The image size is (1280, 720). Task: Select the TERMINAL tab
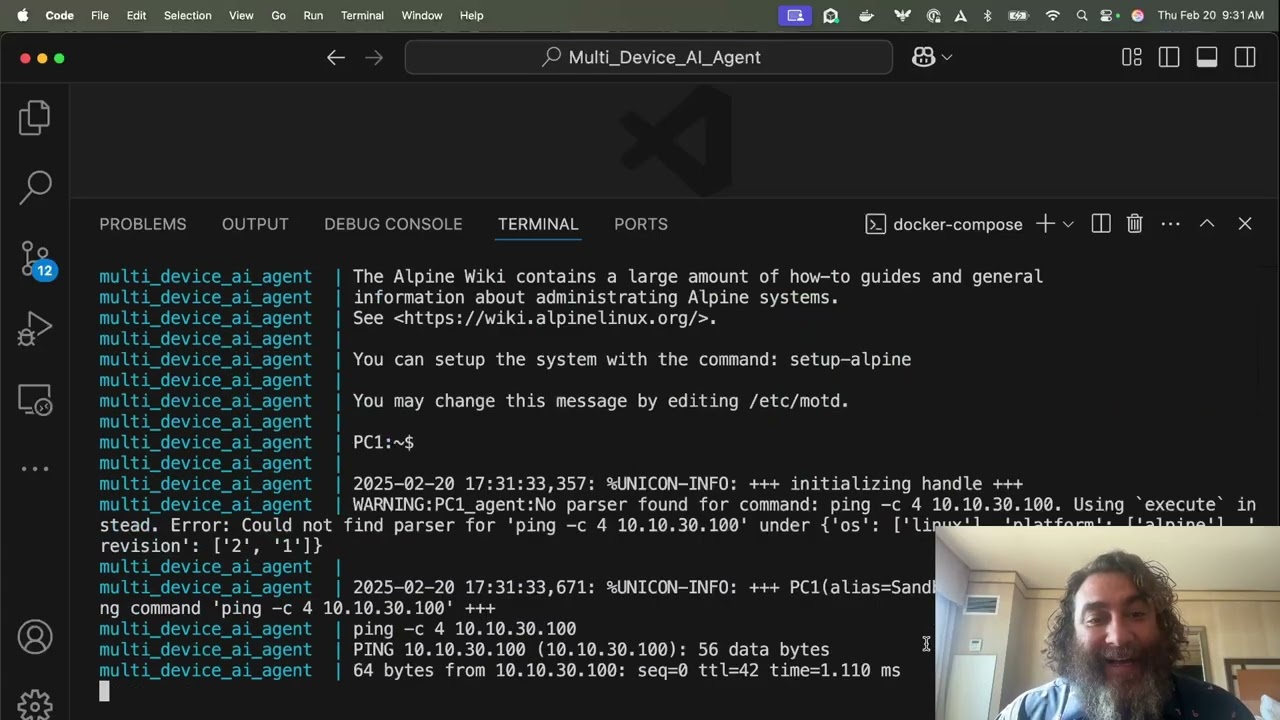click(538, 224)
